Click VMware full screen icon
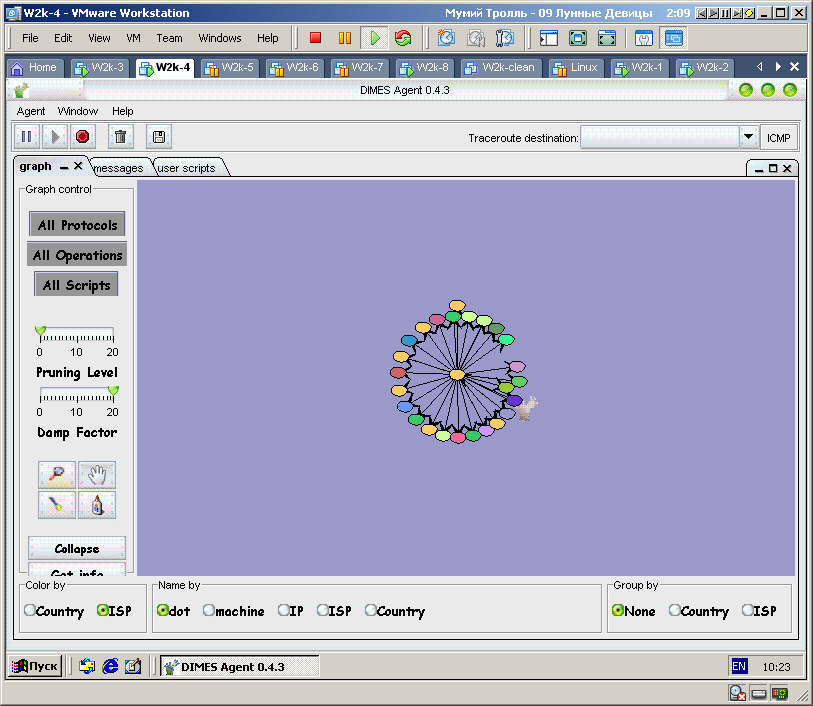813x706 pixels. 578,38
